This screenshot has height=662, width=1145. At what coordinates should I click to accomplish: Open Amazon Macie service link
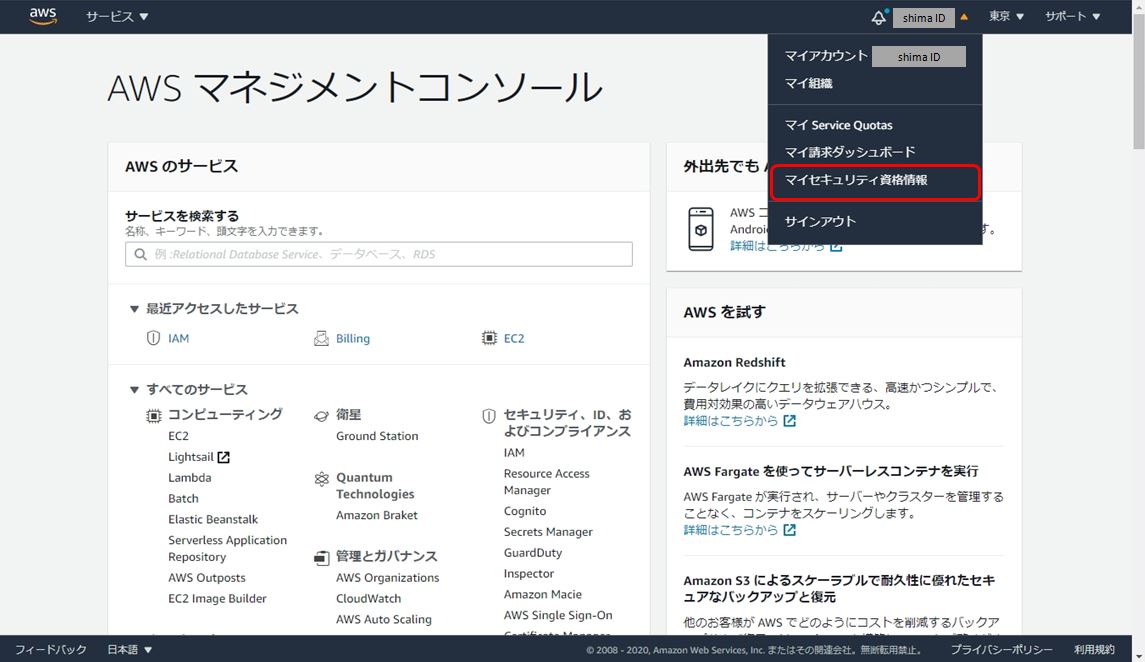pyautogui.click(x=543, y=595)
